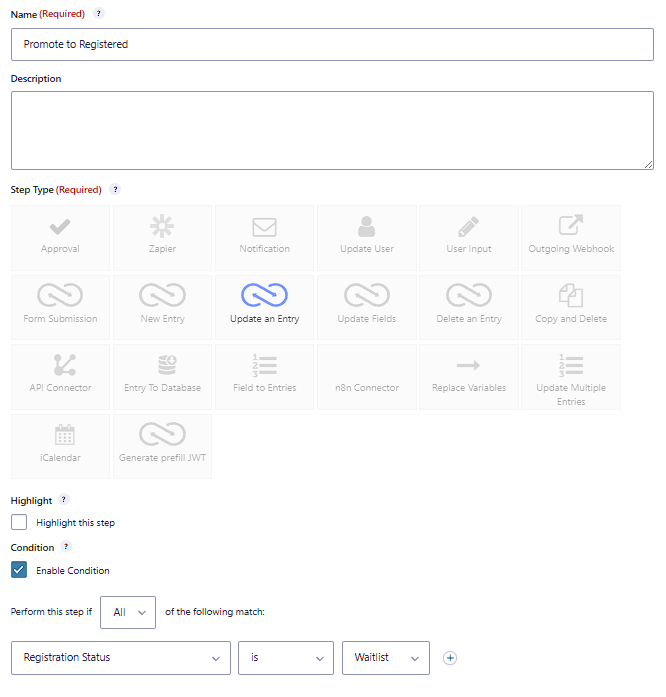Open the All/Any match dropdown

(x=128, y=613)
